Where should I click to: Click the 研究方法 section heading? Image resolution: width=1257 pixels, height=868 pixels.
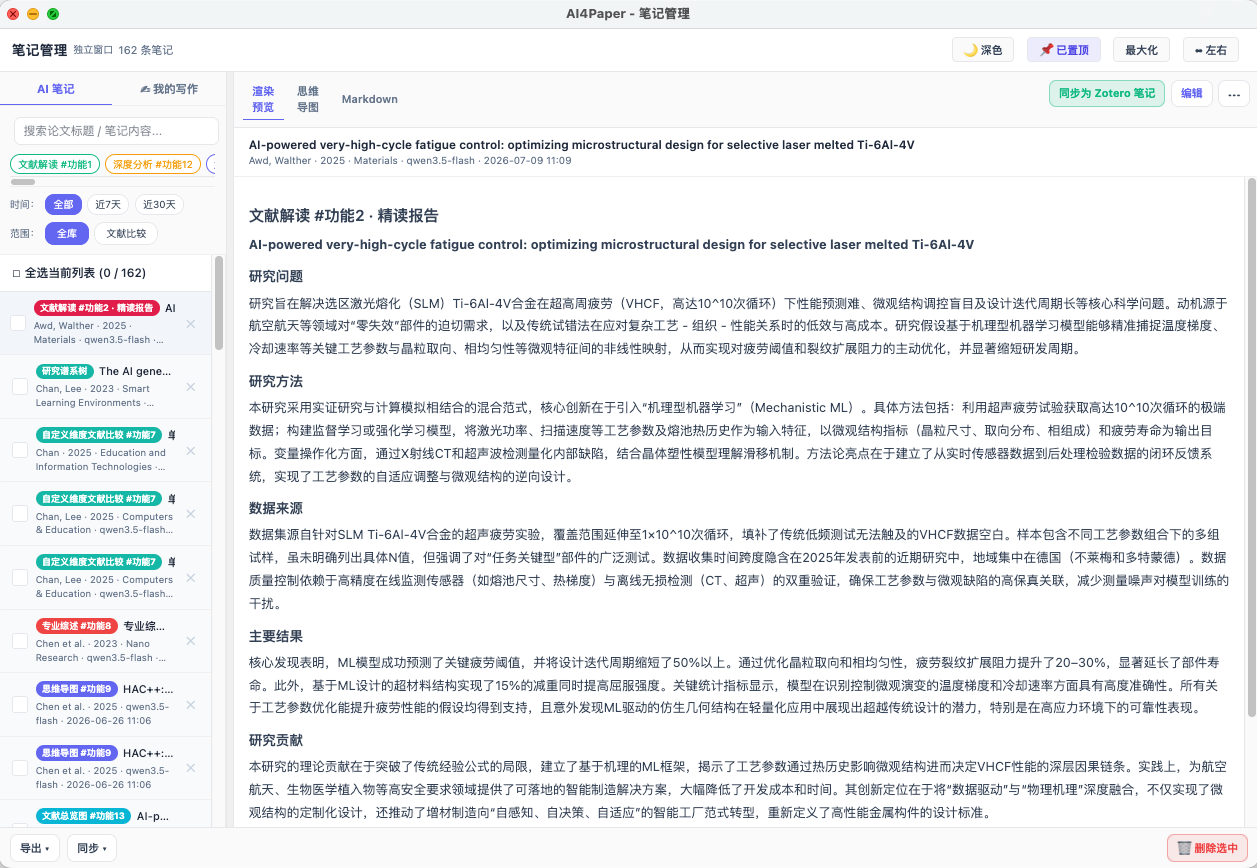[276, 382]
